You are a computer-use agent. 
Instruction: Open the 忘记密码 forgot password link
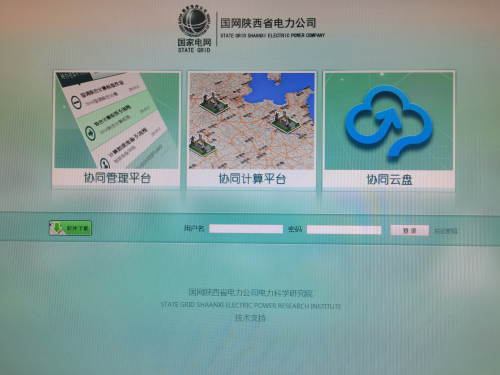(x=446, y=231)
